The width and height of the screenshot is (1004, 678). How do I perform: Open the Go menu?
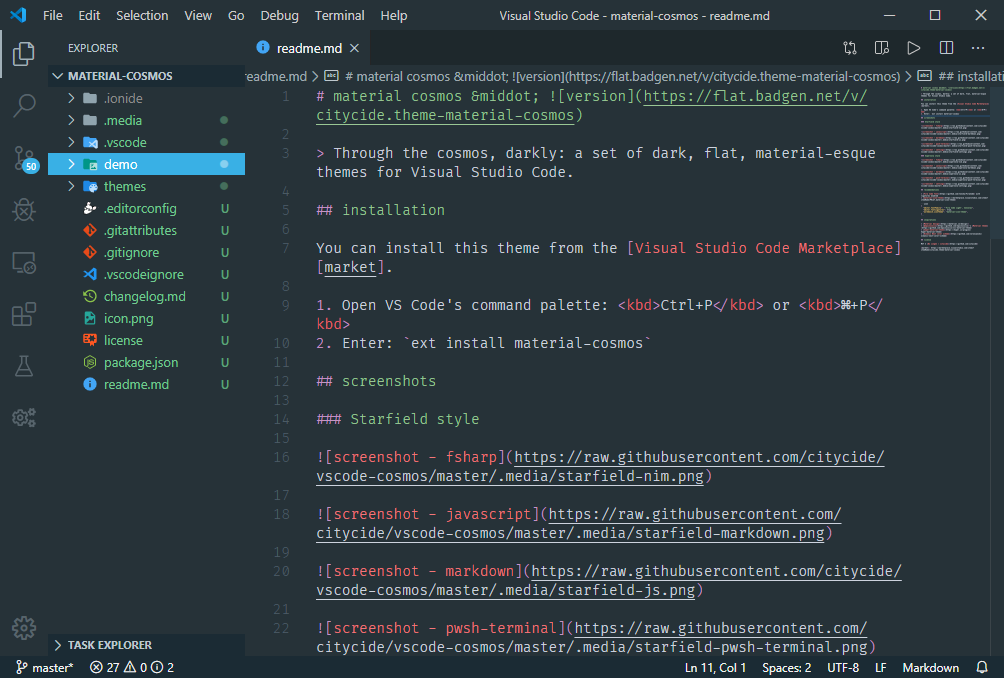[236, 15]
